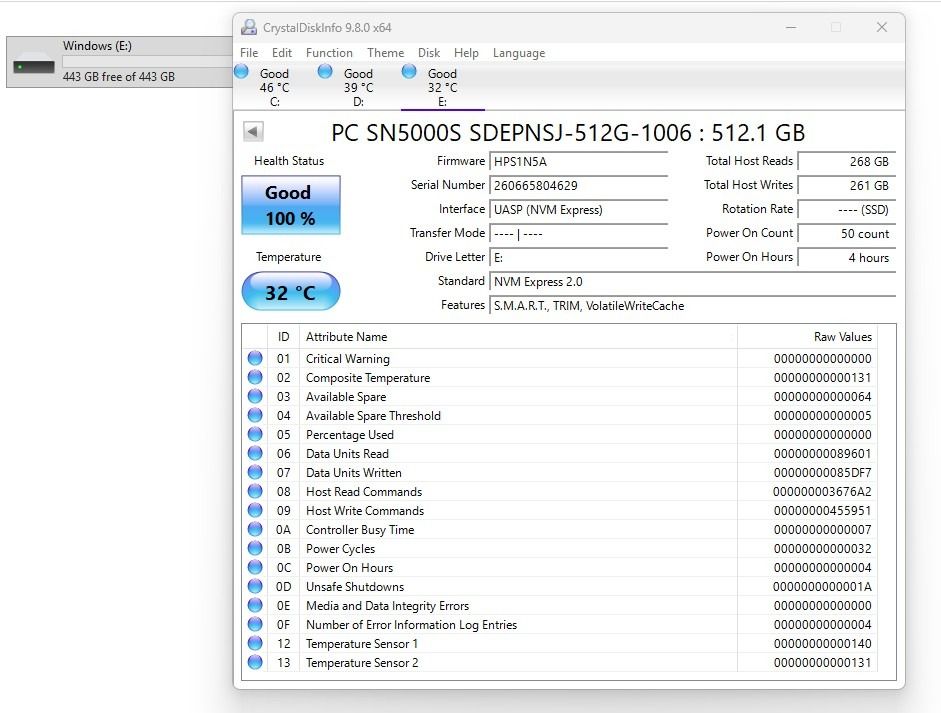Click the Windows (E:) drive capacity bar
941x713 pixels.
[147, 61]
